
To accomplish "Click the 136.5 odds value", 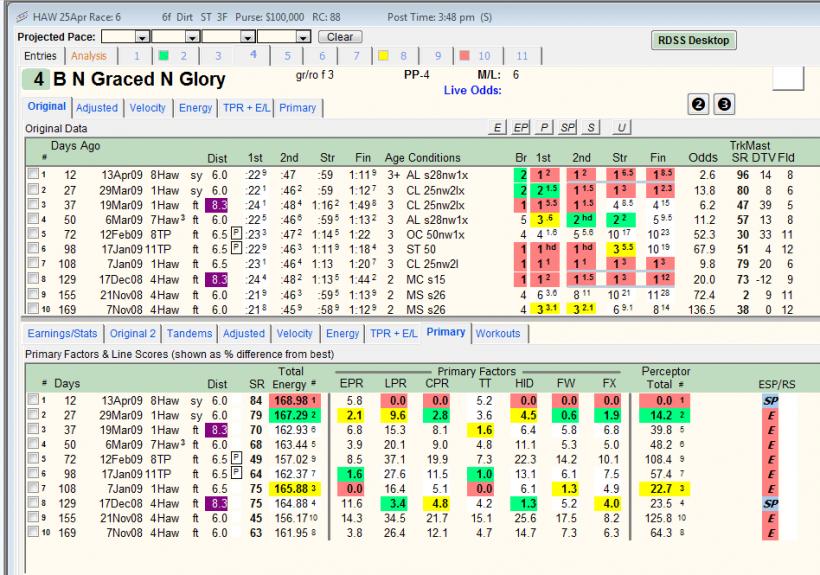I will click(701, 309).
